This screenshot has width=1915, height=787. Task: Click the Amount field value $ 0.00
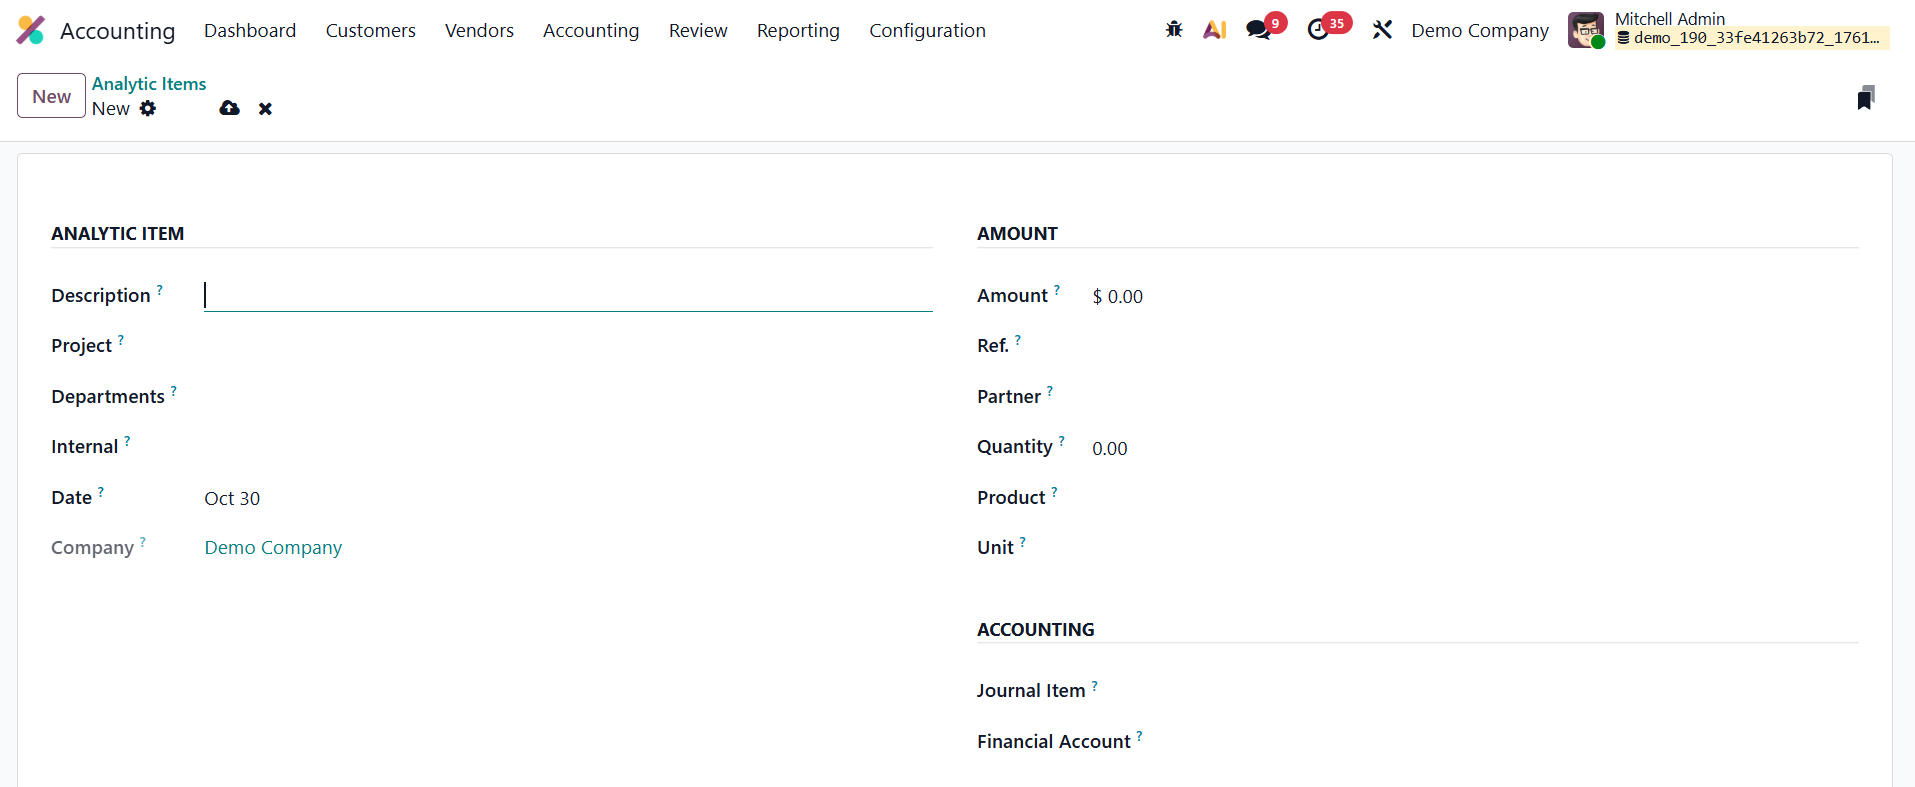tap(1117, 296)
